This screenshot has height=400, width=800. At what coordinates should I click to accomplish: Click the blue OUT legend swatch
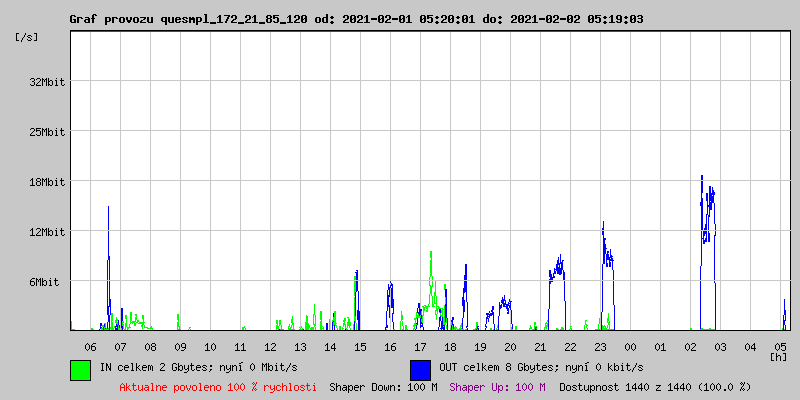pos(420,369)
